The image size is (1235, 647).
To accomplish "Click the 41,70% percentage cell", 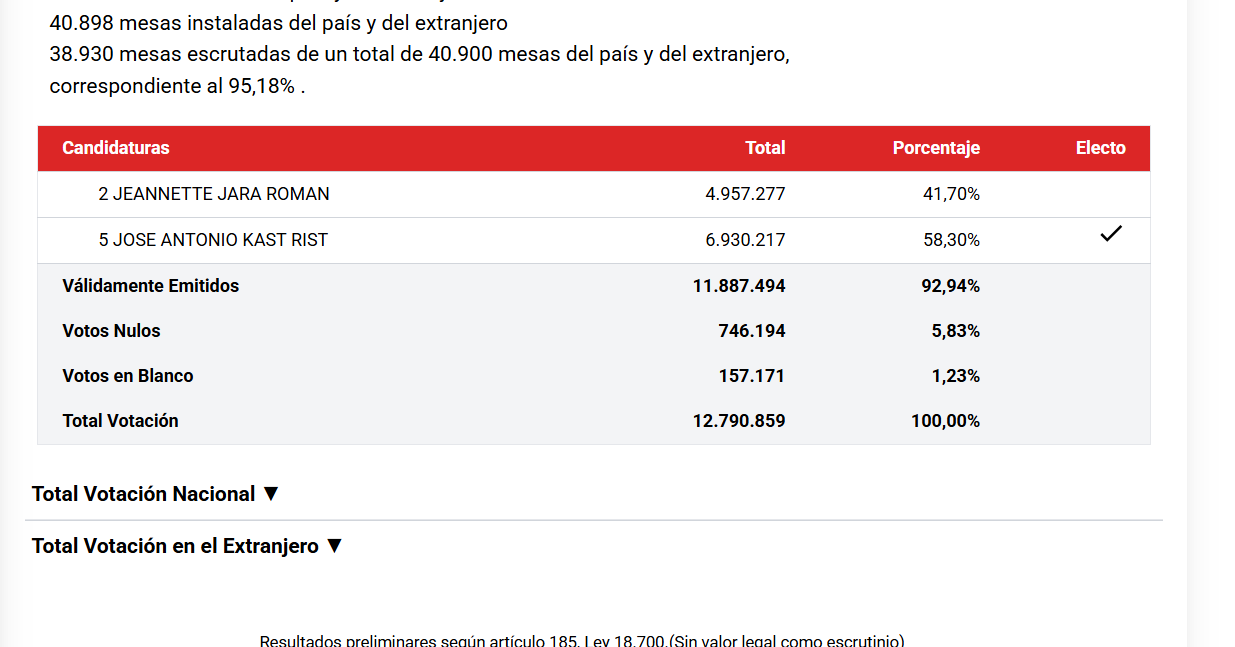I will tap(951, 194).
